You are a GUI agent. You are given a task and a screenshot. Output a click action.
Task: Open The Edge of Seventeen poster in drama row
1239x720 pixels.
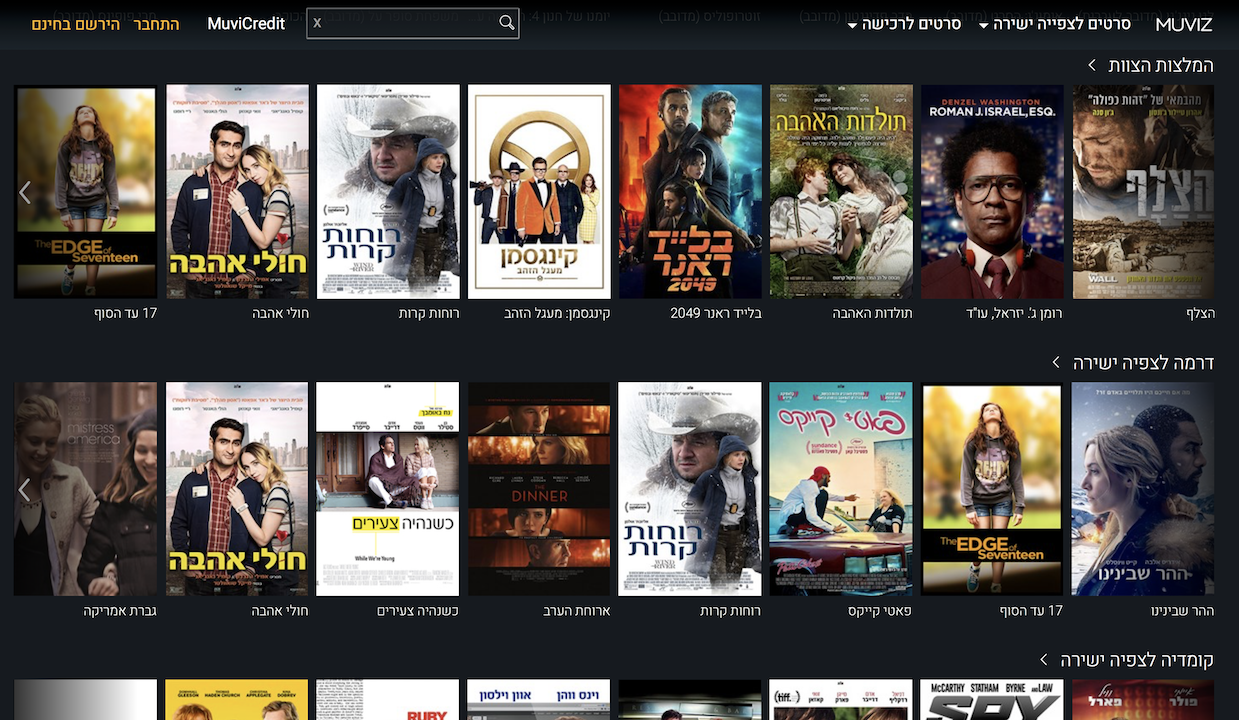(992, 489)
